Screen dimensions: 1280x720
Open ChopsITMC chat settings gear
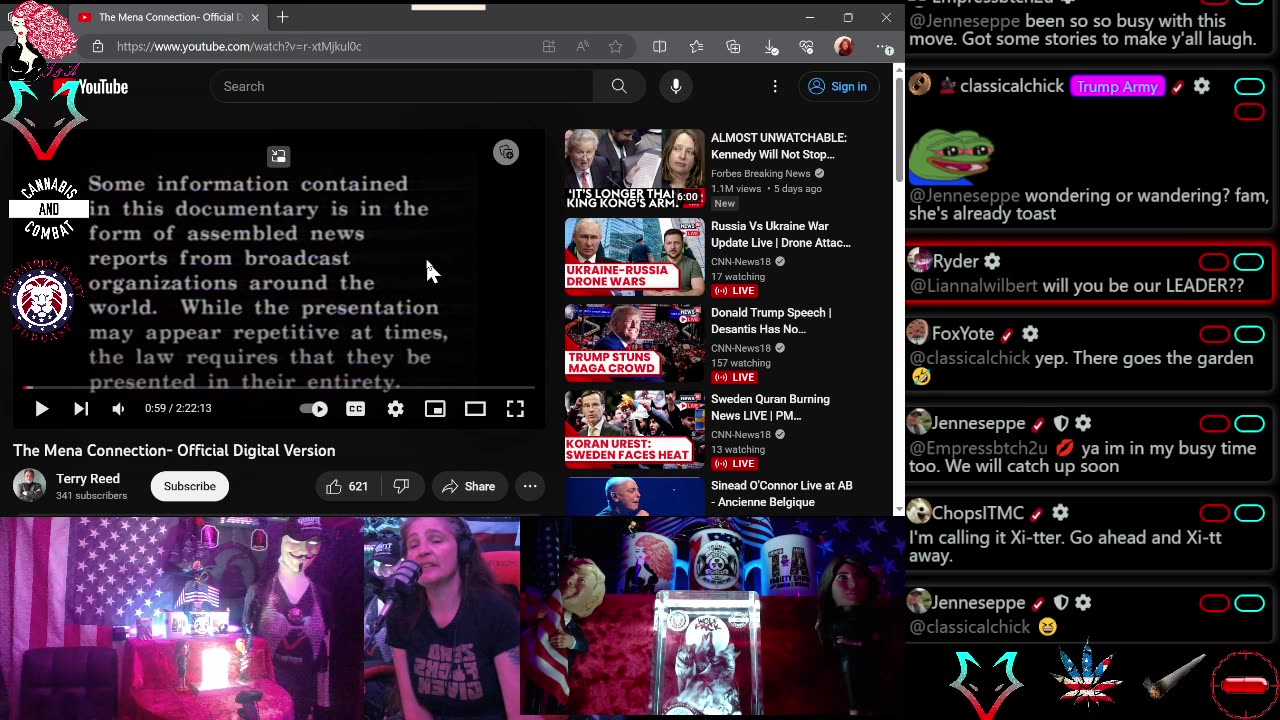1060,513
